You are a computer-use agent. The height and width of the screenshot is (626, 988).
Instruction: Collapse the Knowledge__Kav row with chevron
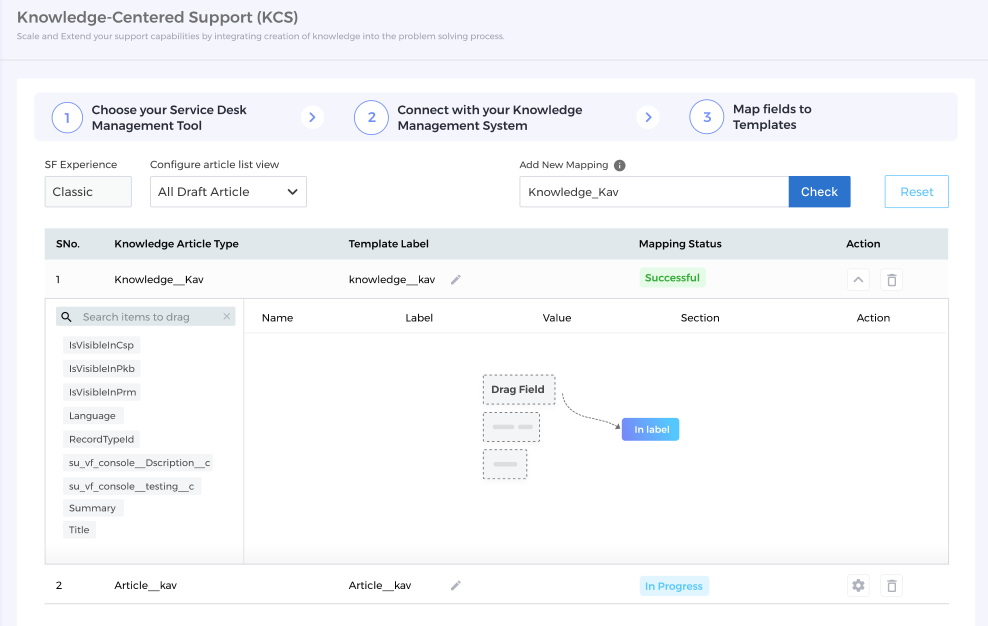[x=858, y=280]
